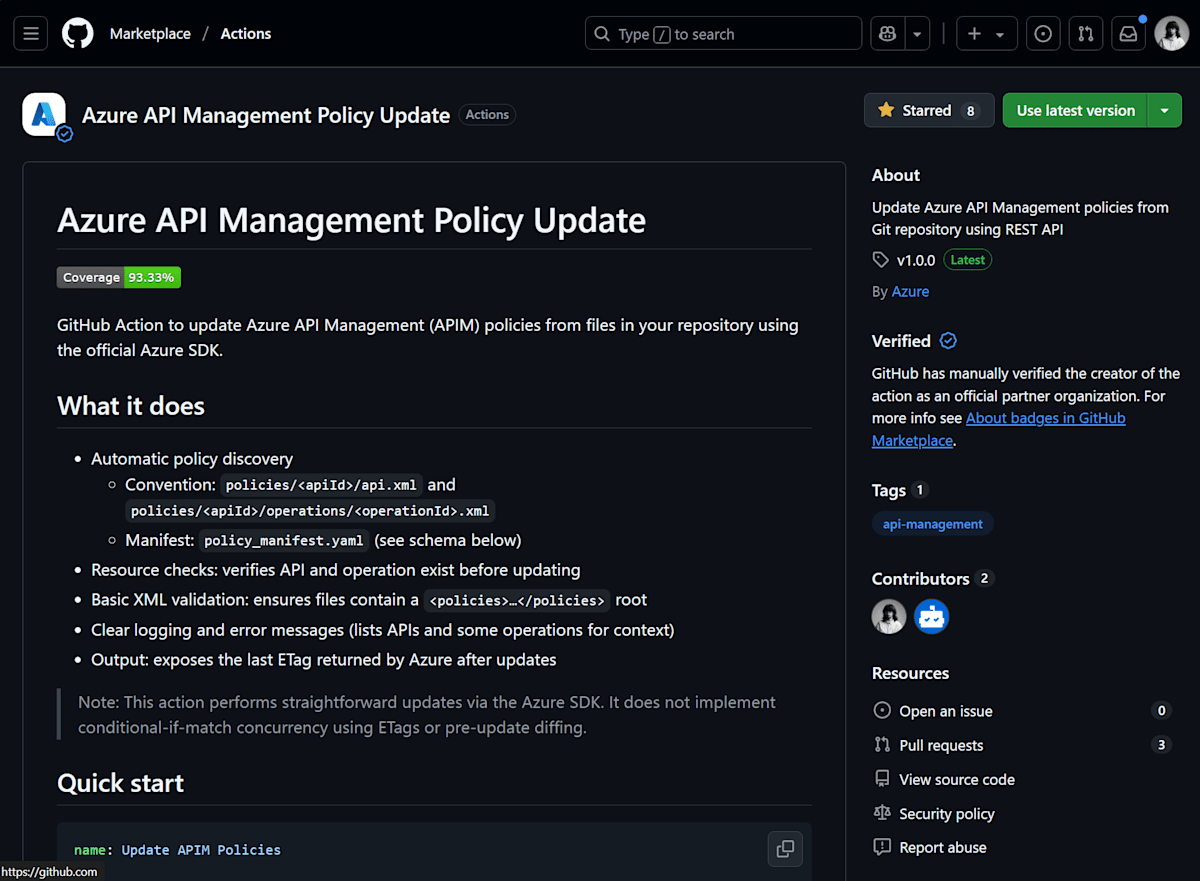
Task: View issues icon in header
Action: point(1043,33)
